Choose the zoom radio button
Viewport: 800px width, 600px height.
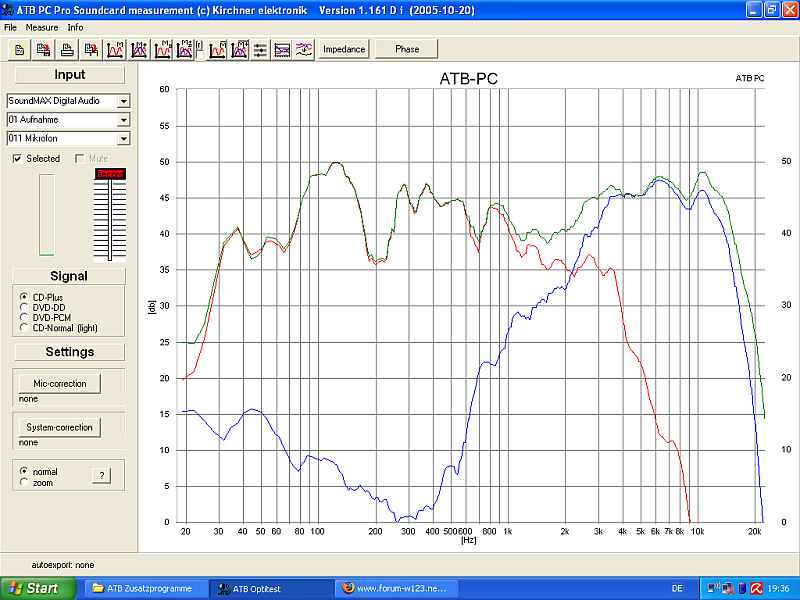point(24,482)
